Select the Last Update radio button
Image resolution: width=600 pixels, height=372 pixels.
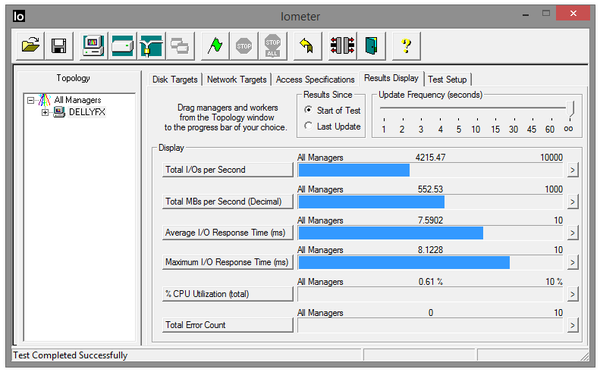[308, 126]
